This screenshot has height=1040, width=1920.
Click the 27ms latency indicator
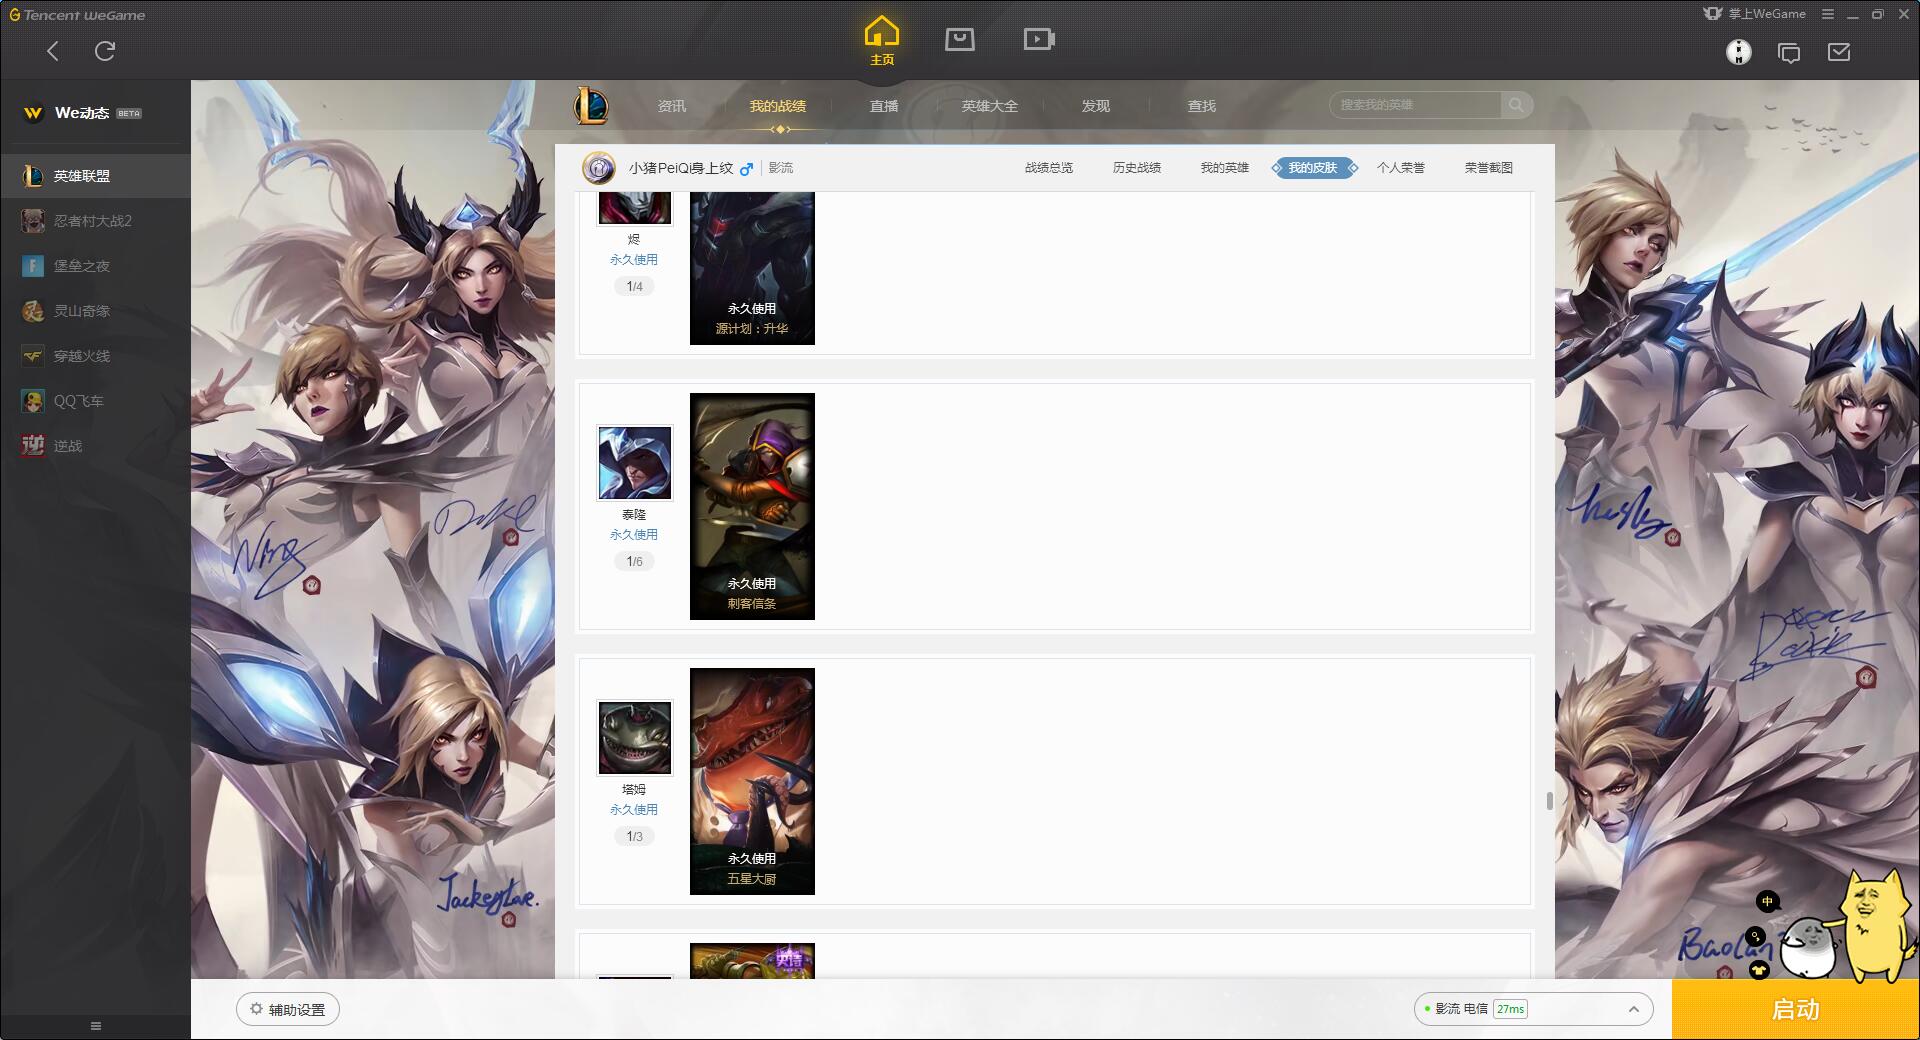1511,1009
